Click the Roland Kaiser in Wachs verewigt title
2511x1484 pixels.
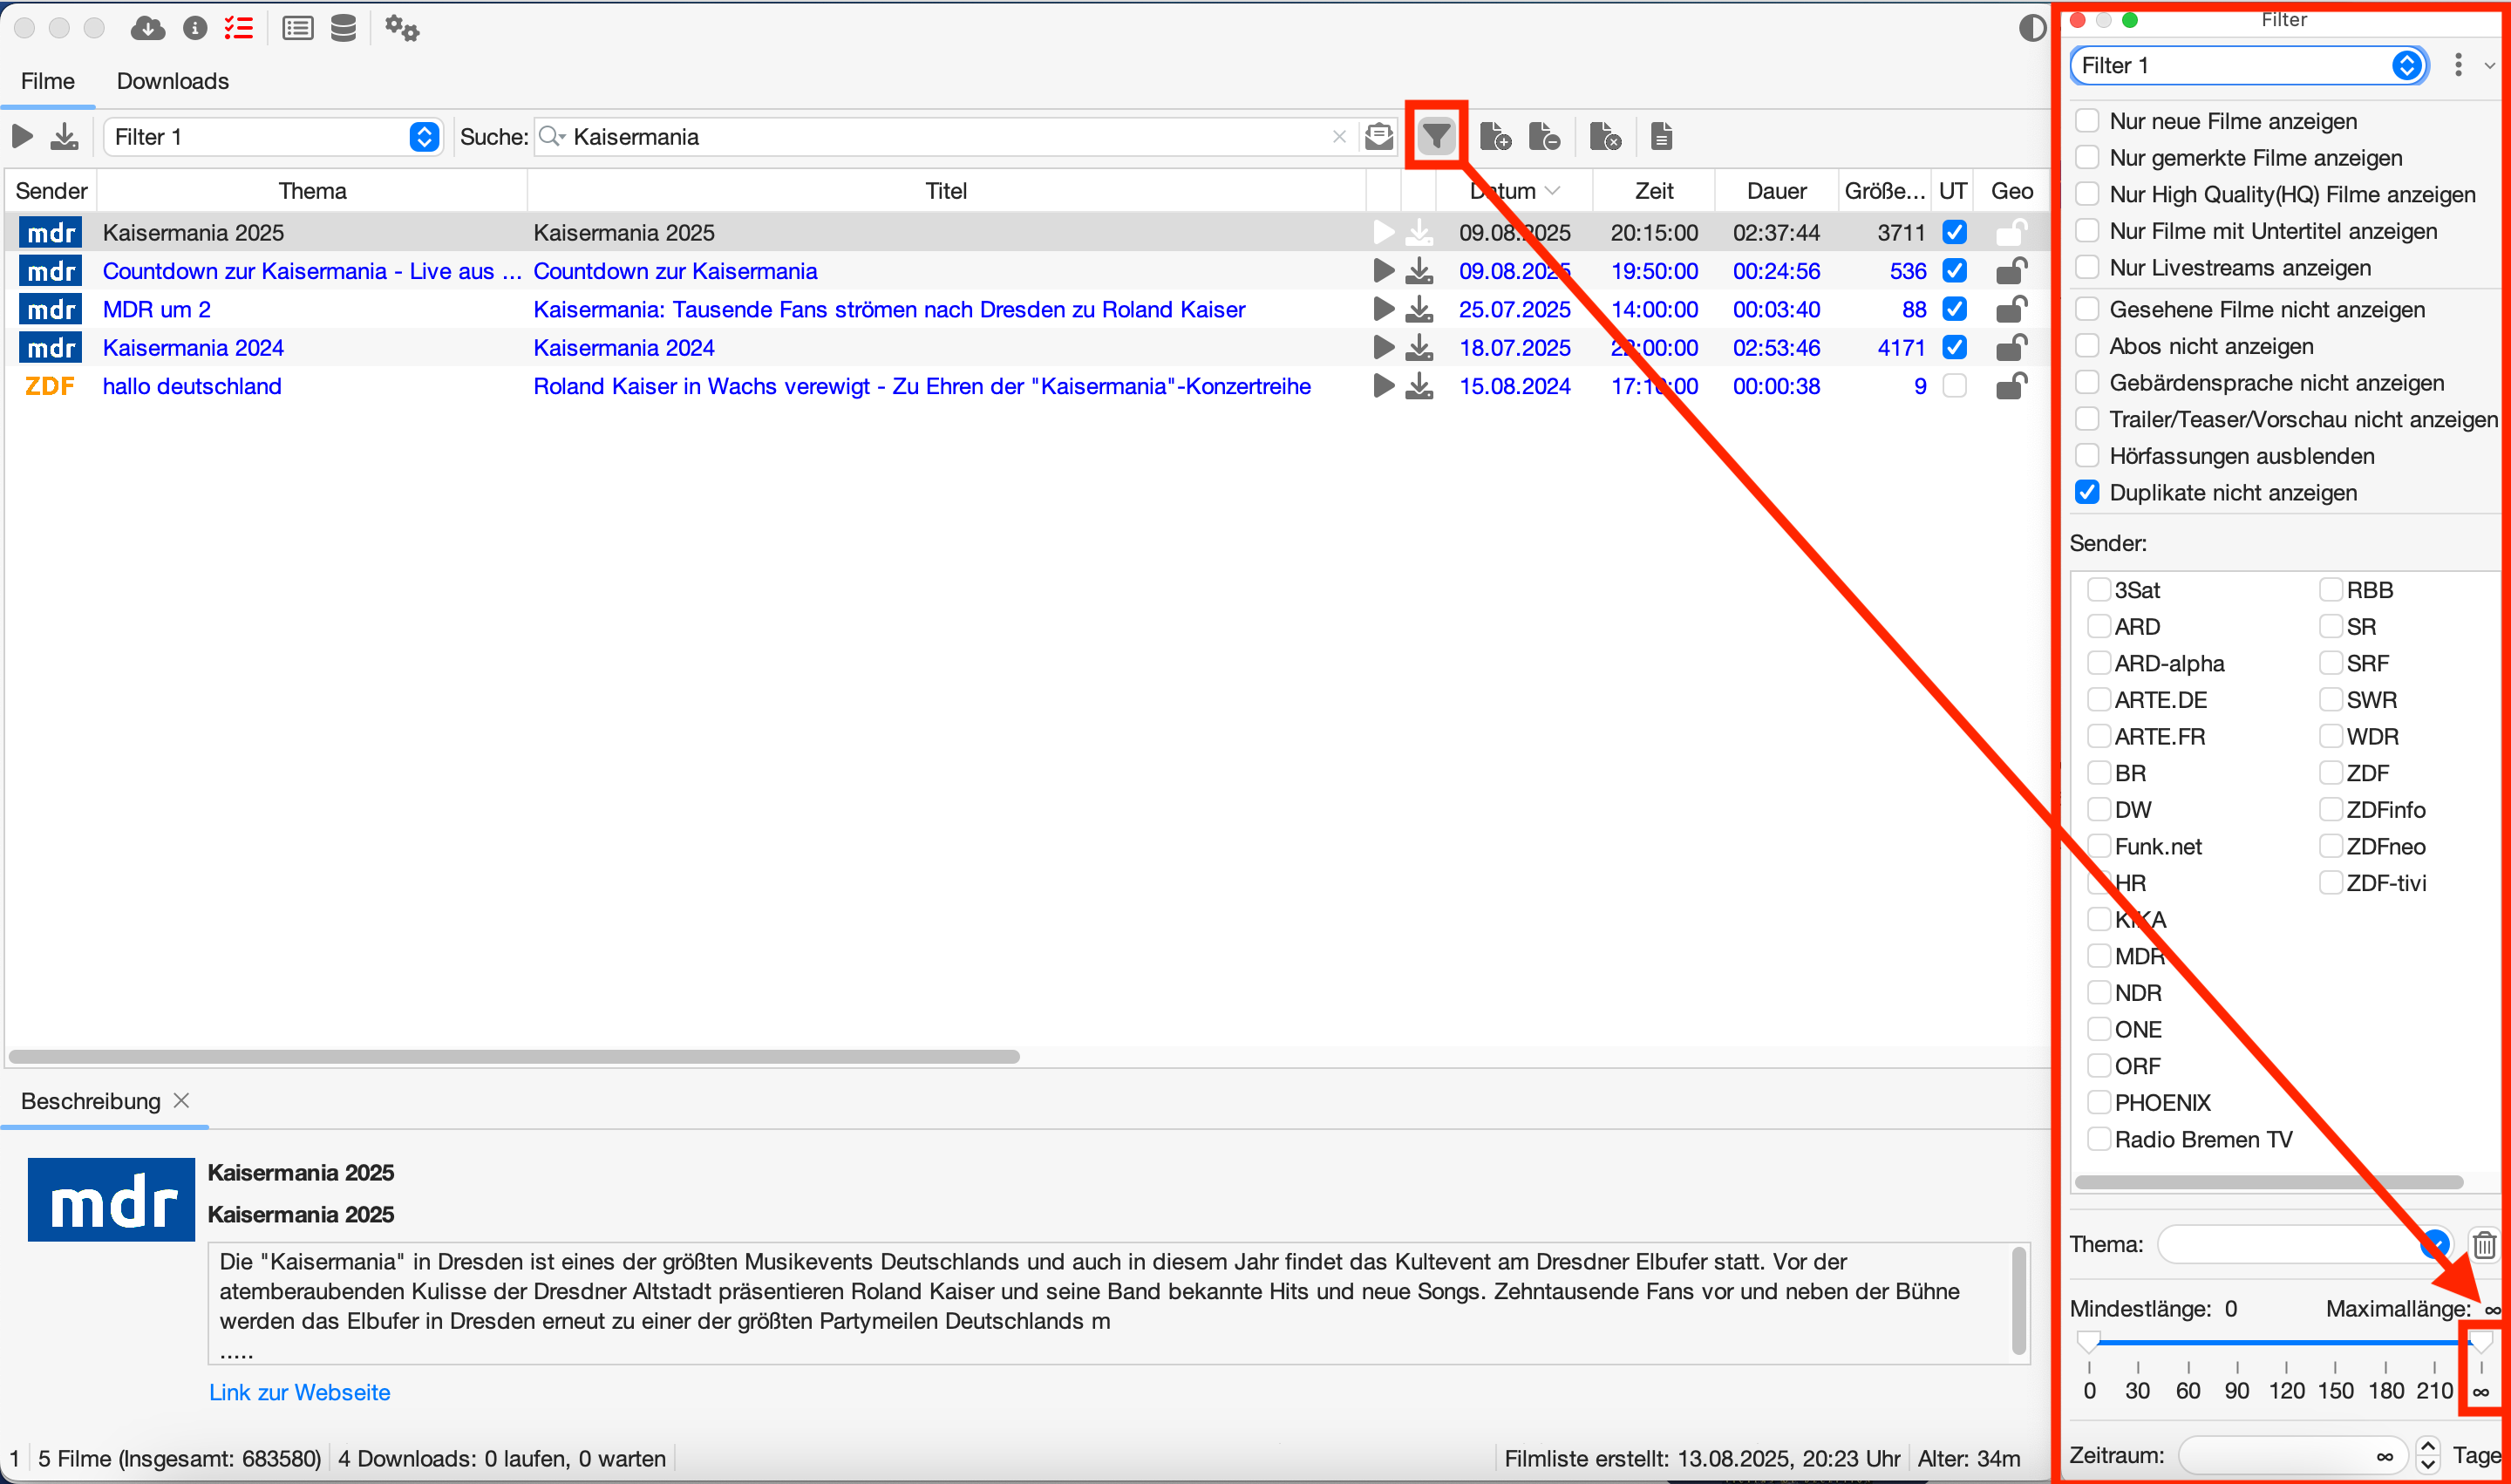[922, 386]
